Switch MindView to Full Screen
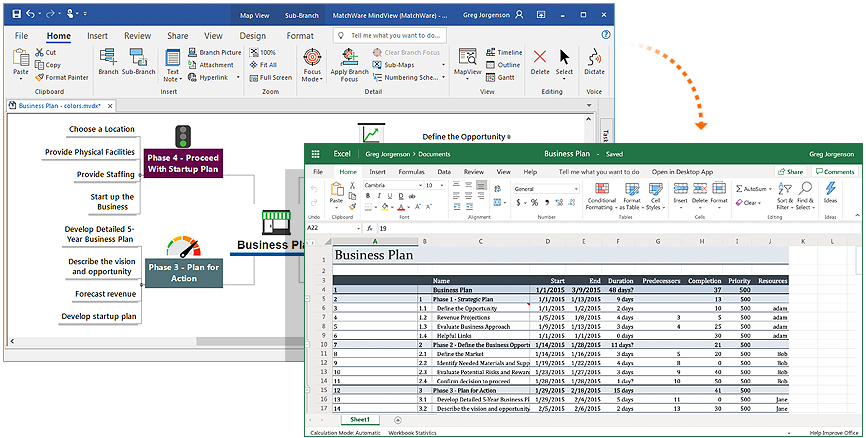This screenshot has width=866, height=438. click(x=271, y=77)
